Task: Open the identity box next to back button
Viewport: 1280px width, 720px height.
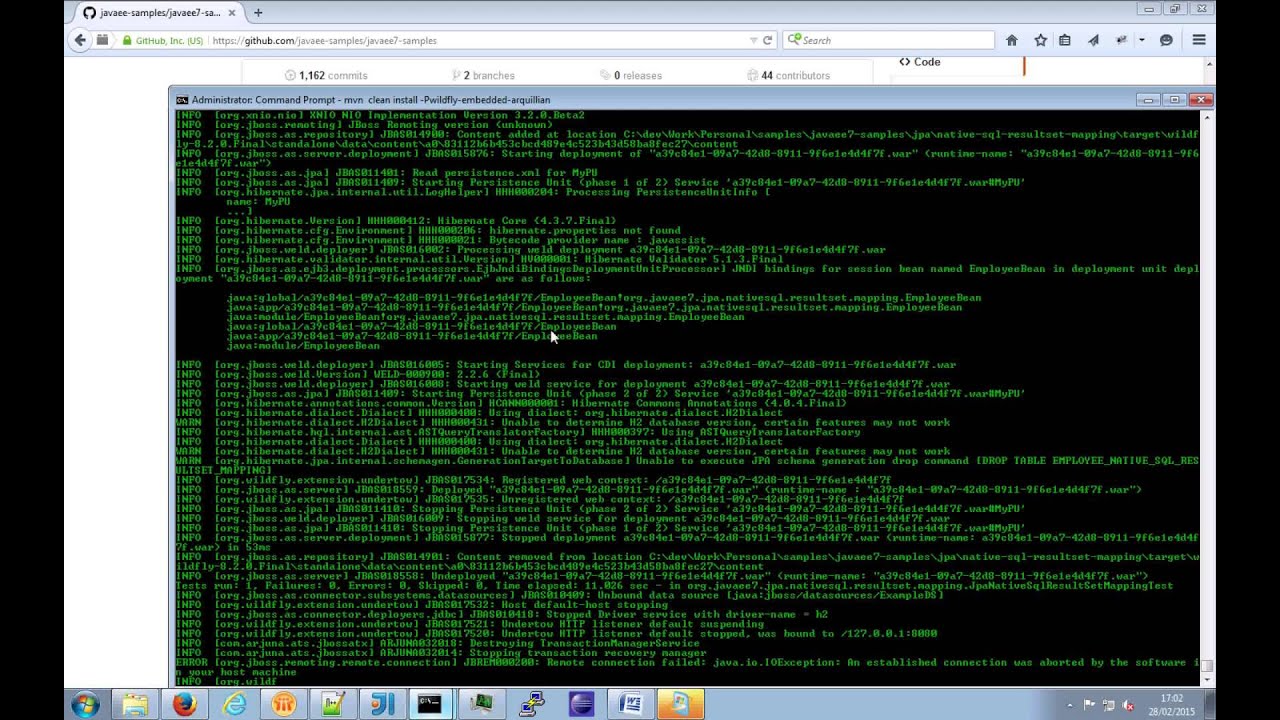Action: [x=103, y=40]
